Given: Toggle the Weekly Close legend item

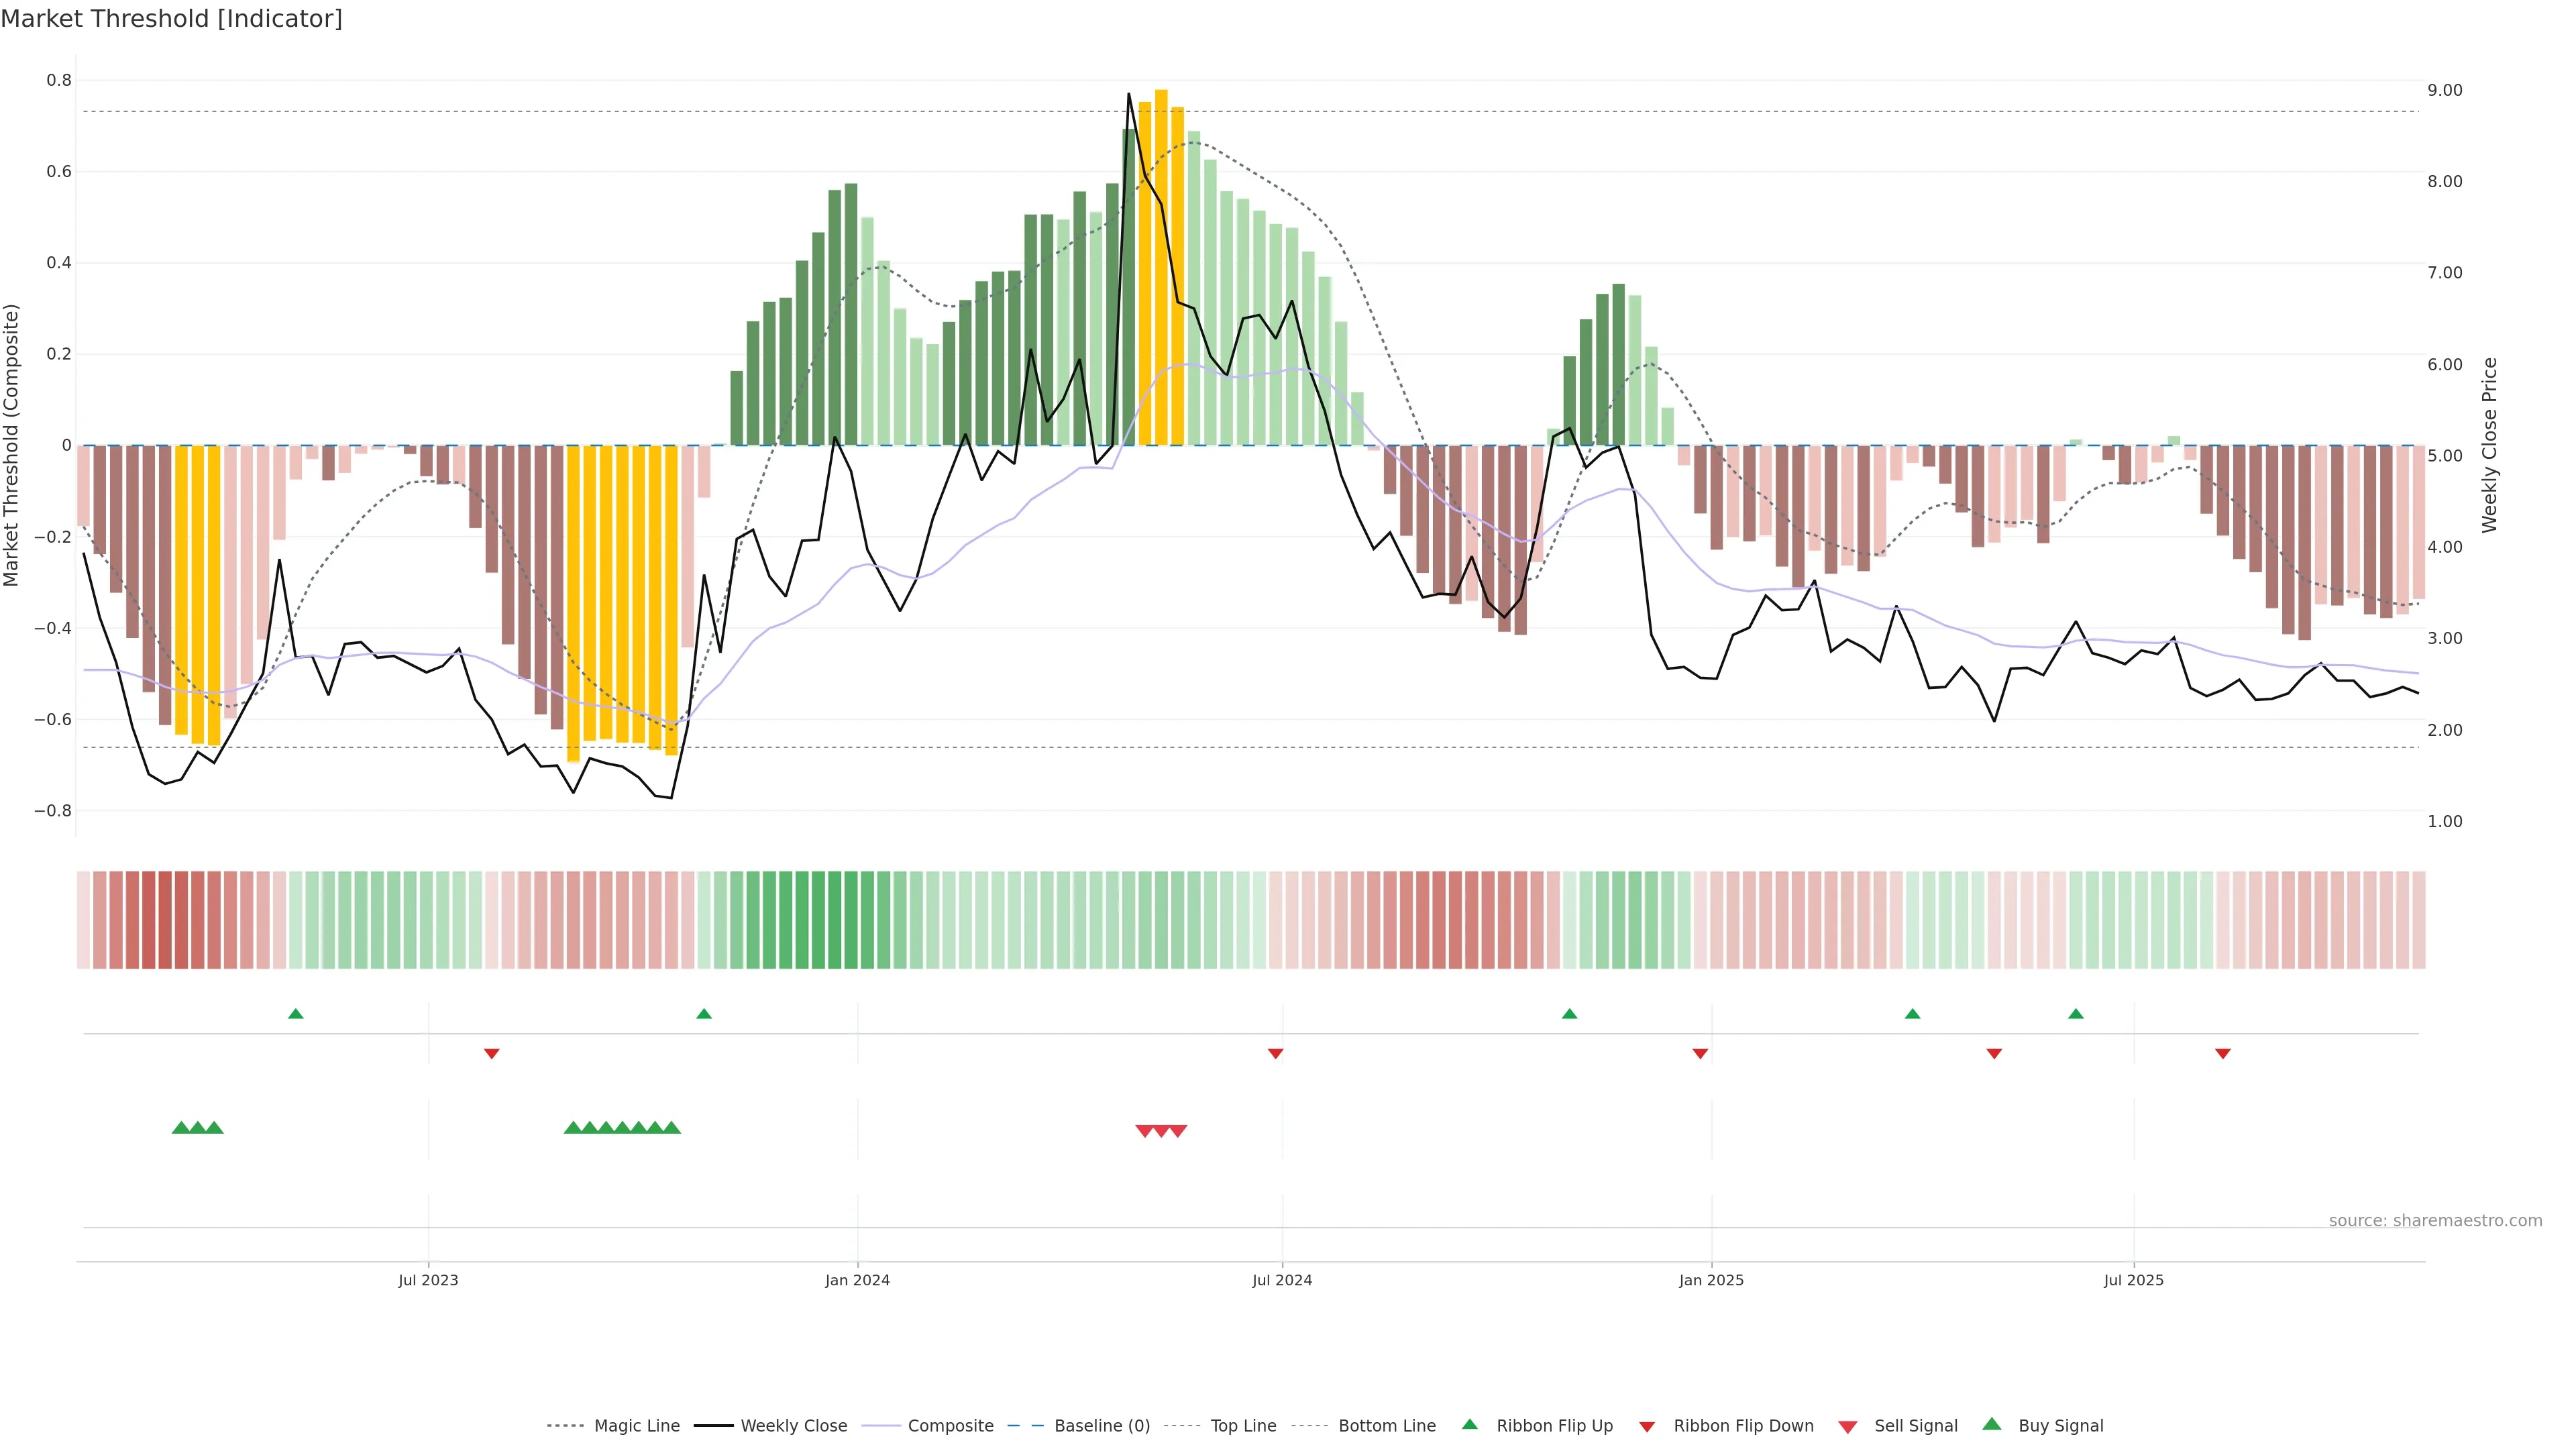Looking at the screenshot, I should tap(793, 1426).
